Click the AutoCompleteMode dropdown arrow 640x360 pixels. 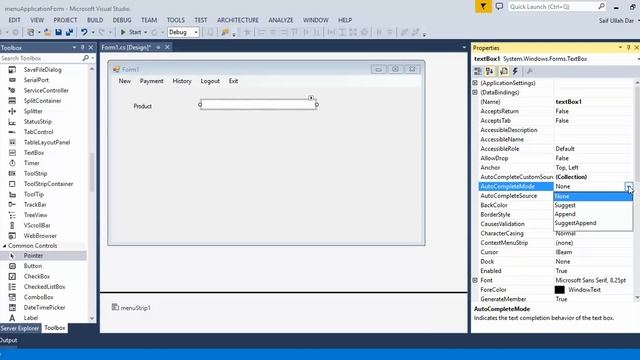click(629, 187)
